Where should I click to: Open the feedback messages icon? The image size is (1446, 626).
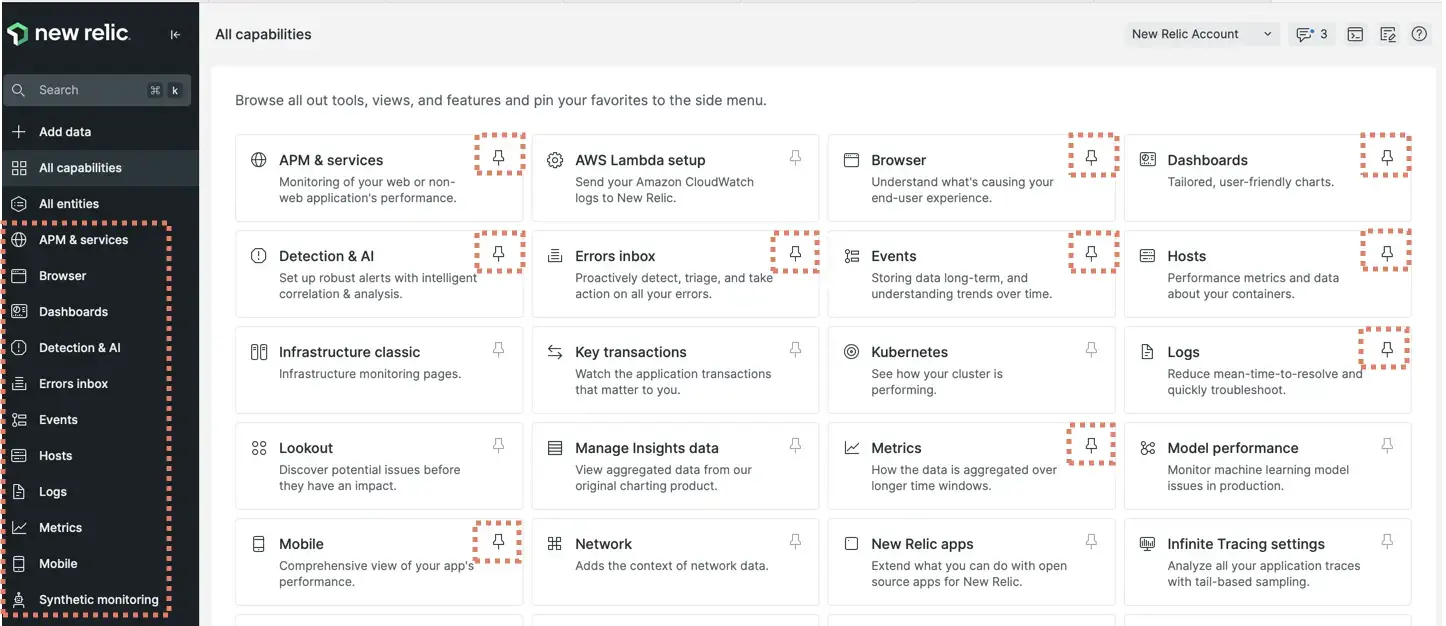(x=1311, y=34)
